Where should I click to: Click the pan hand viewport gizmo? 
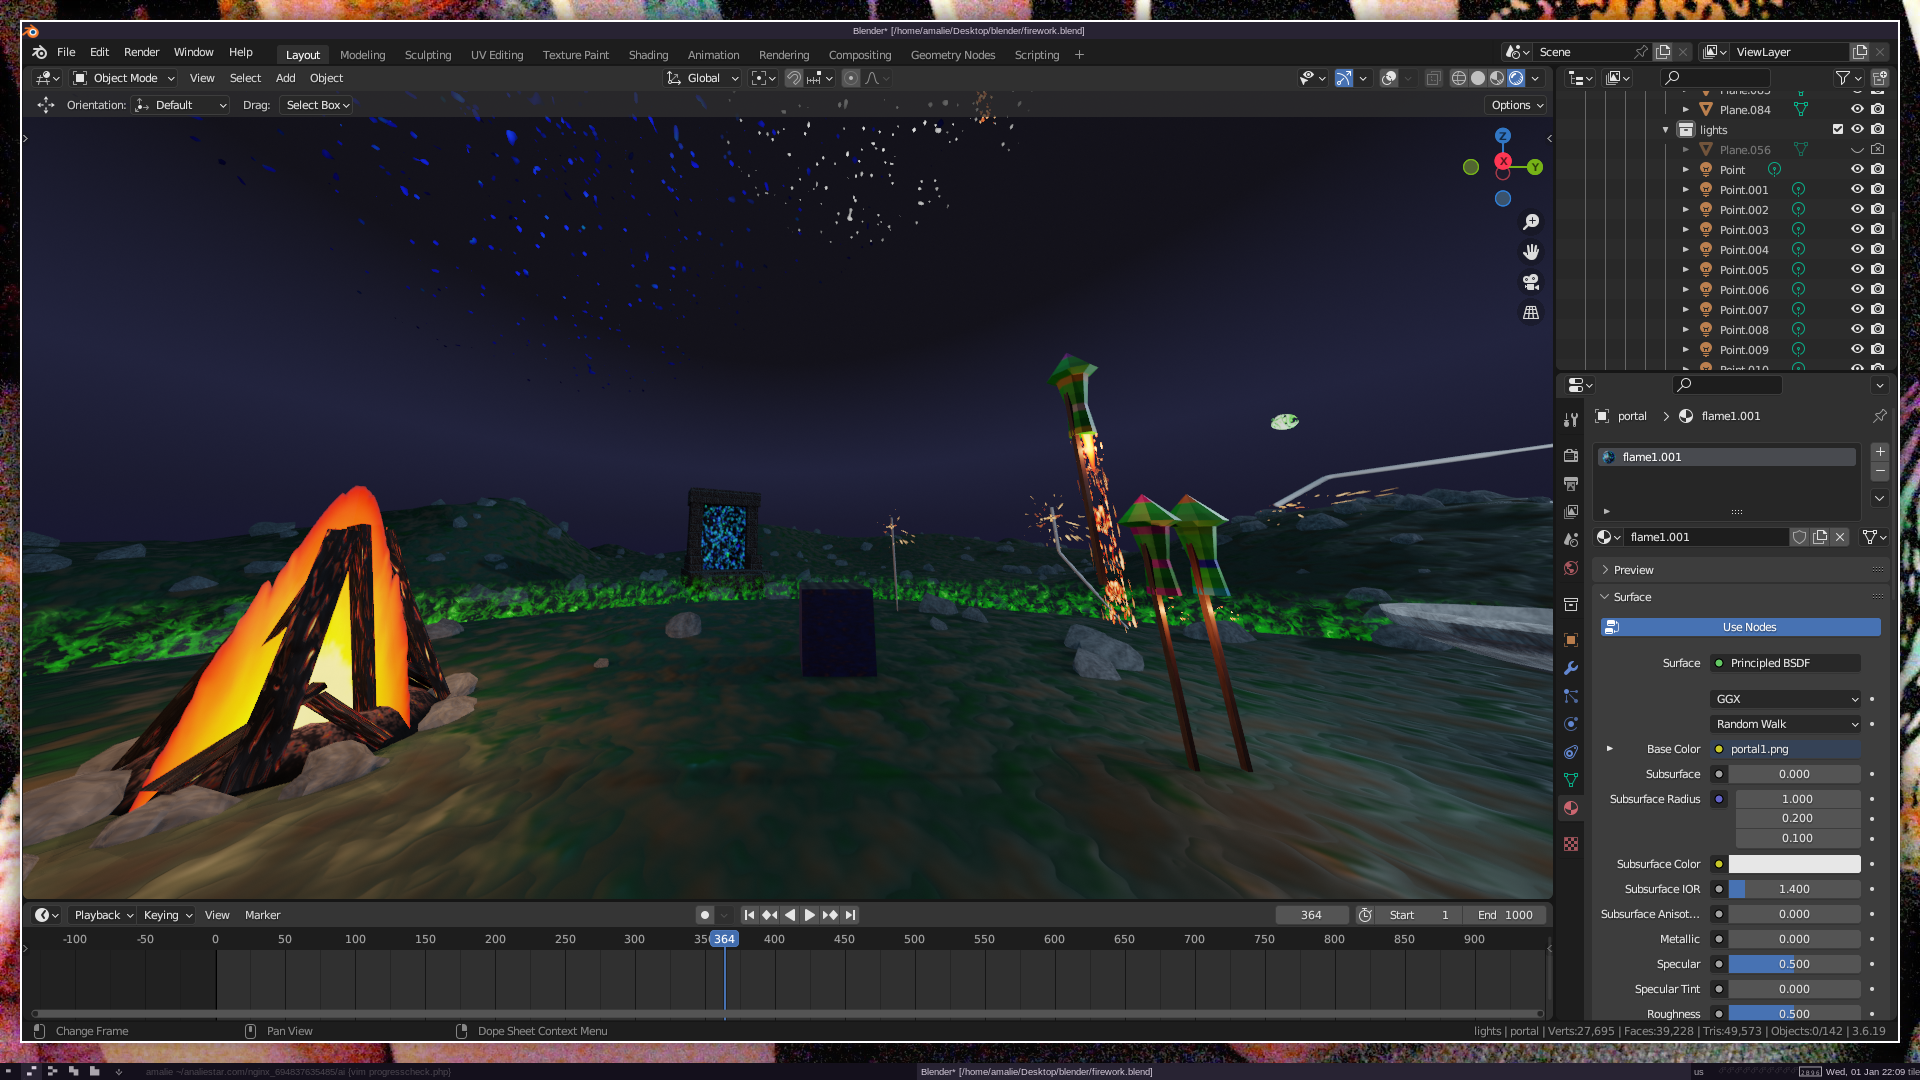coord(1531,252)
